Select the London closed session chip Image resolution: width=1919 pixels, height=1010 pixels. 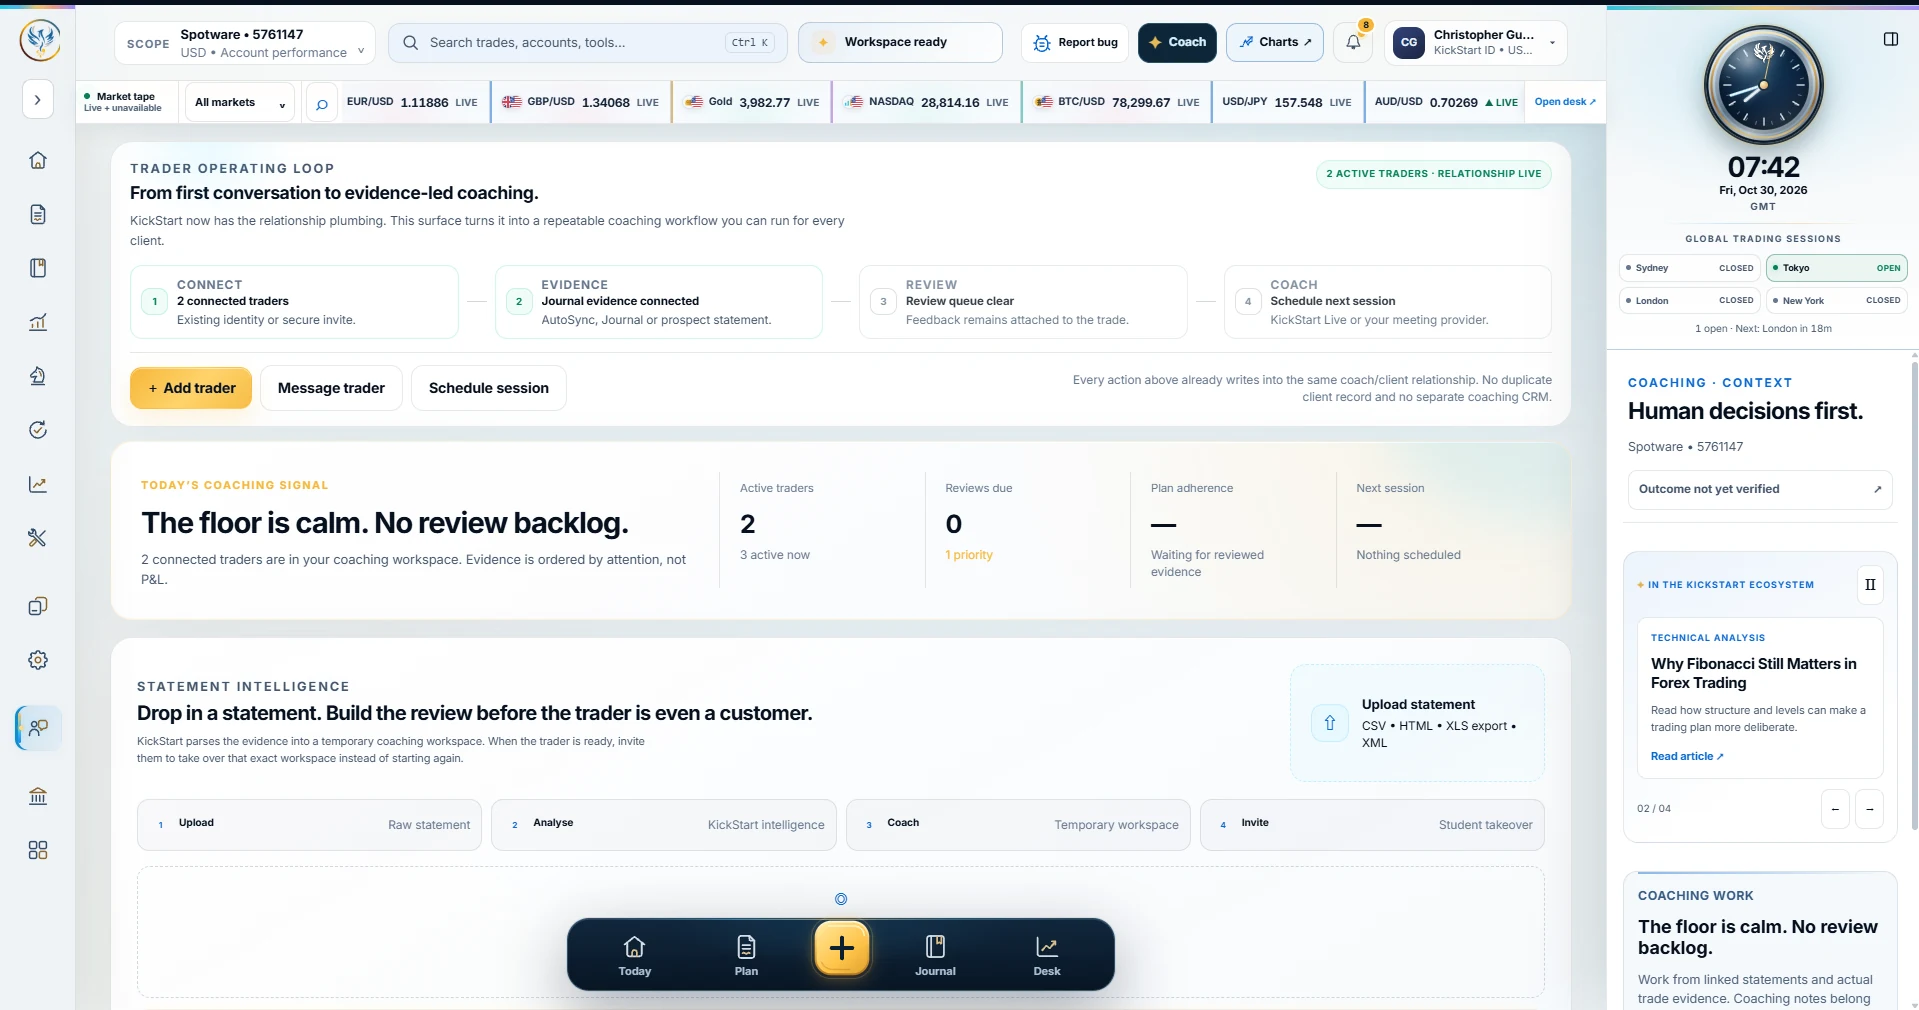[x=1690, y=300]
